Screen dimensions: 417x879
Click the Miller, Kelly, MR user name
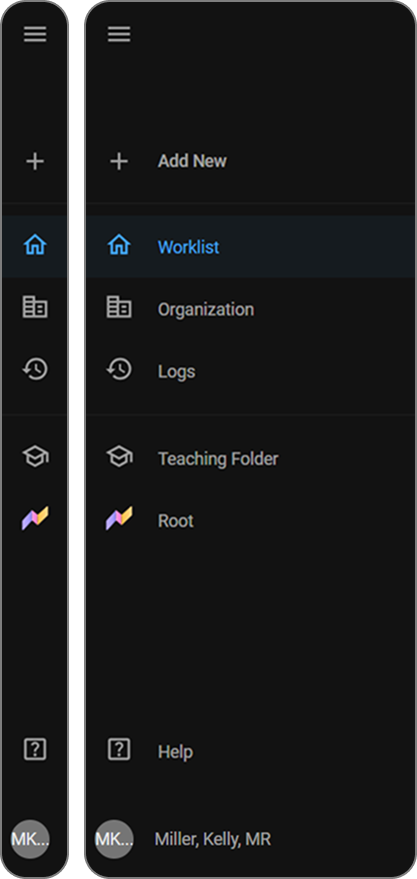pyautogui.click(x=212, y=839)
